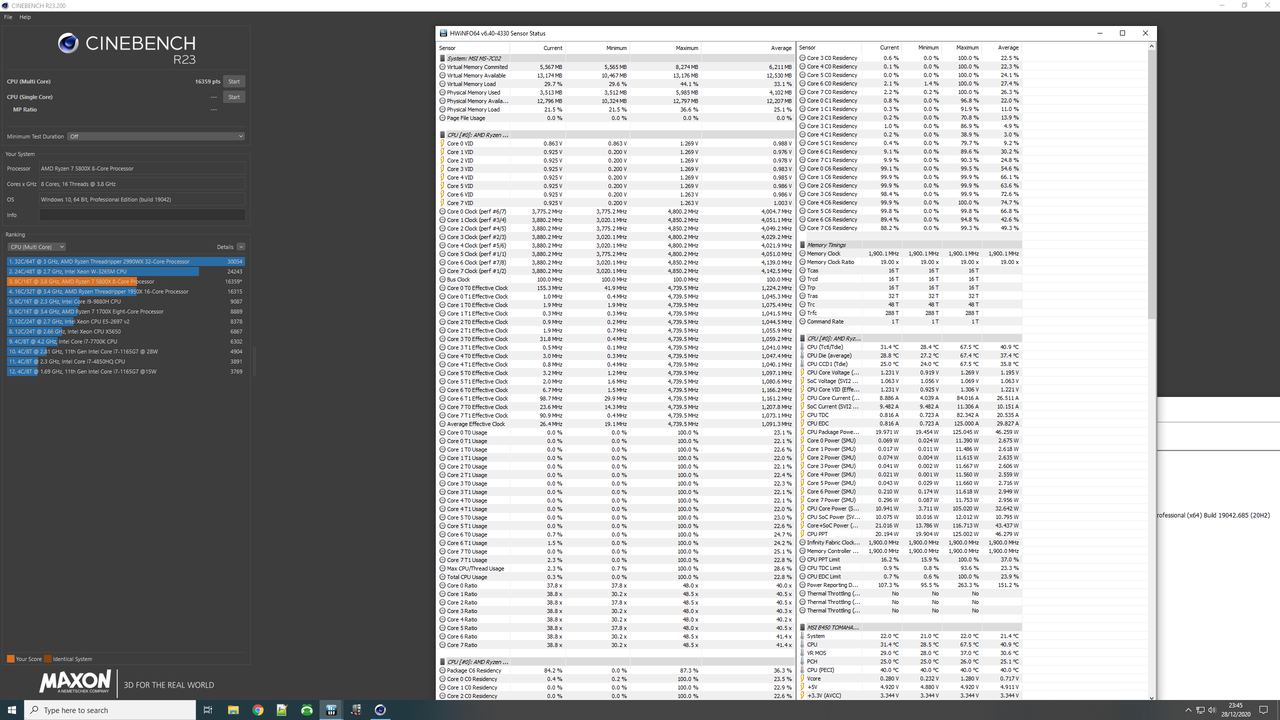Select the Core i7-4850HQ ranking row

click(x=125, y=361)
